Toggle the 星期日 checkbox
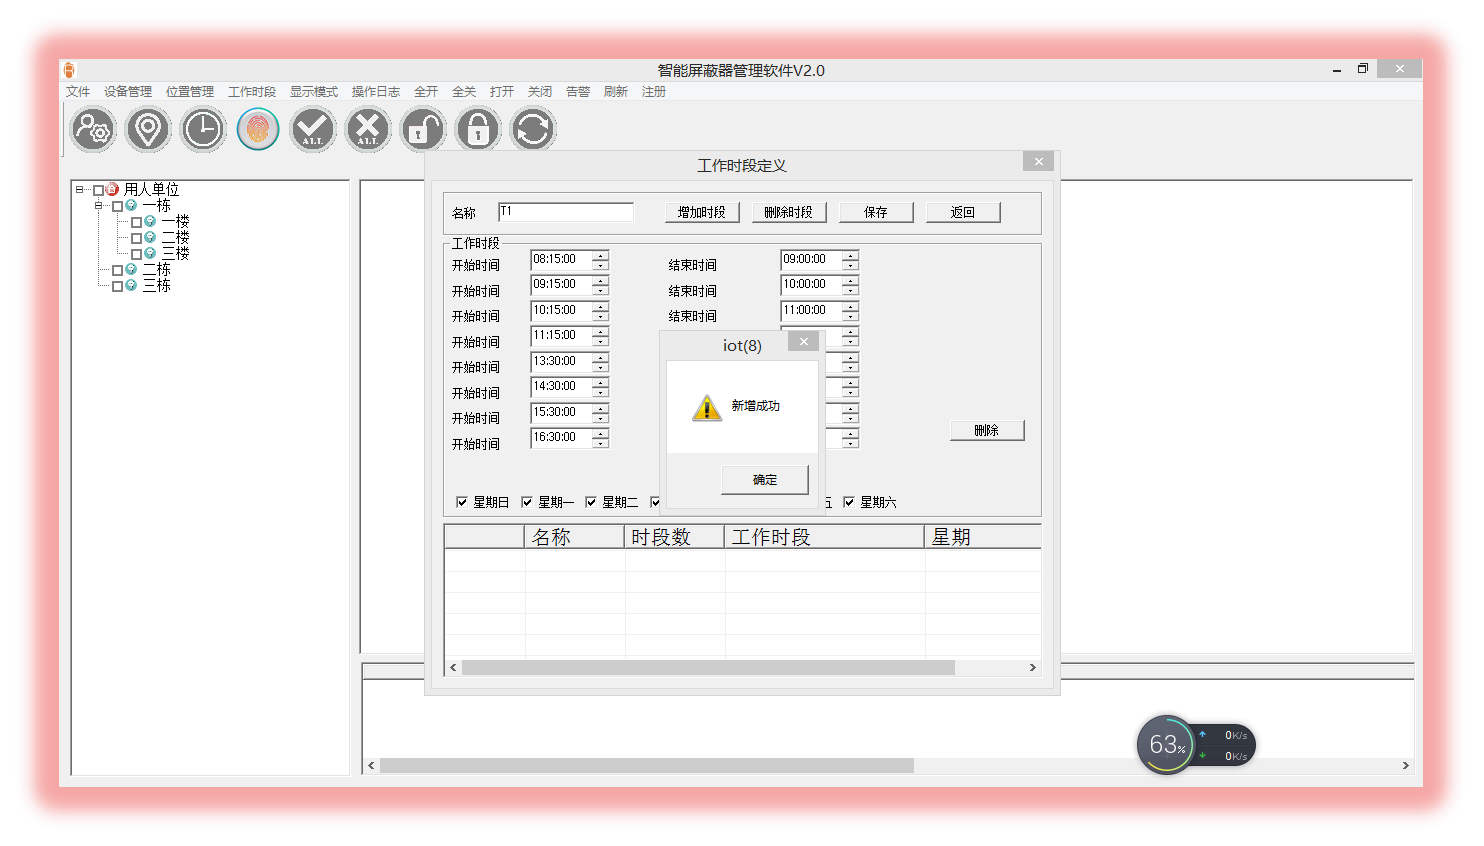The width and height of the screenshot is (1484, 846). [x=462, y=502]
